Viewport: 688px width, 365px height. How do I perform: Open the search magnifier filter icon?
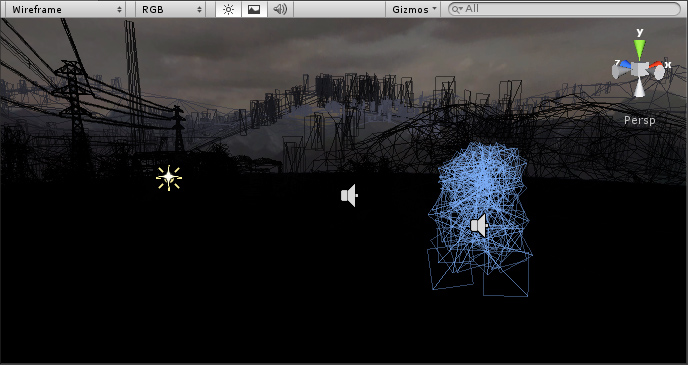coord(457,9)
